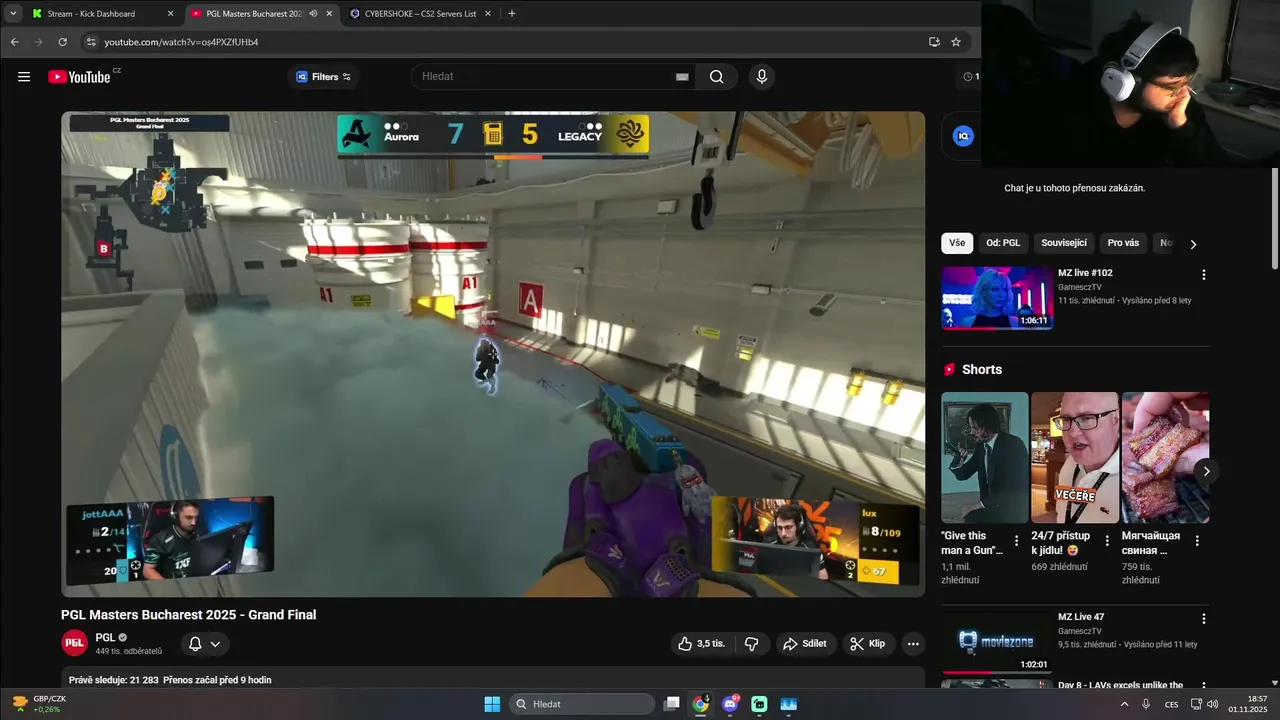1280x720 pixels.
Task: Open the PGL channel avatar
Action: [x=75, y=643]
